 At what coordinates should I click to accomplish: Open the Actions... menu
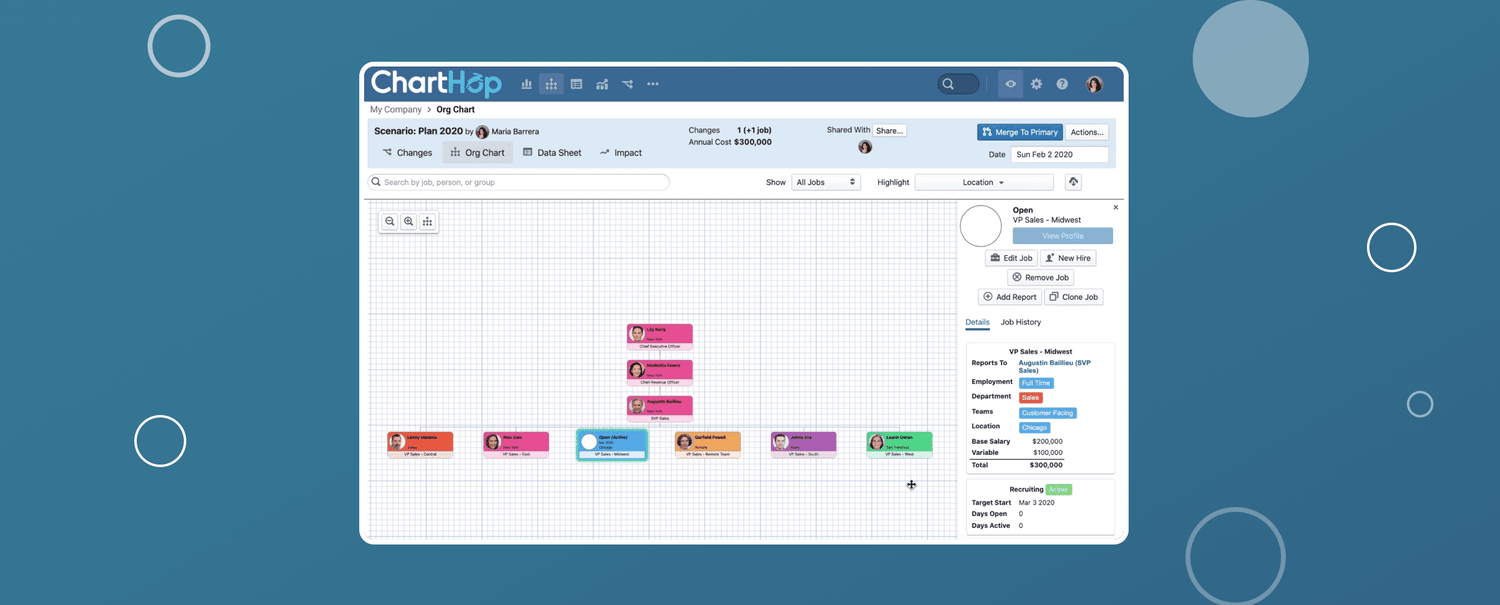(x=1086, y=132)
